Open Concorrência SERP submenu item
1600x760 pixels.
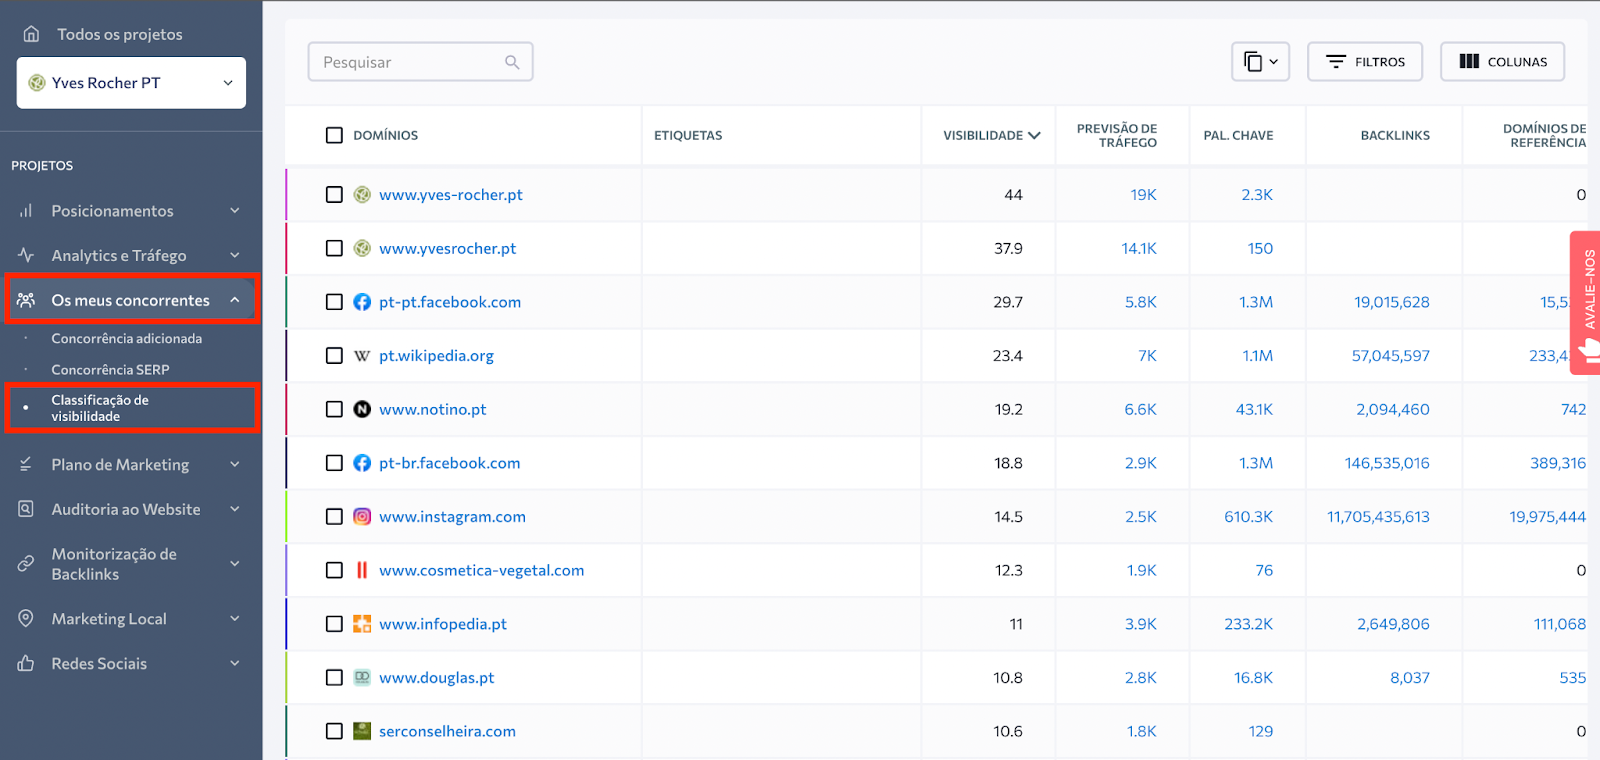point(111,370)
